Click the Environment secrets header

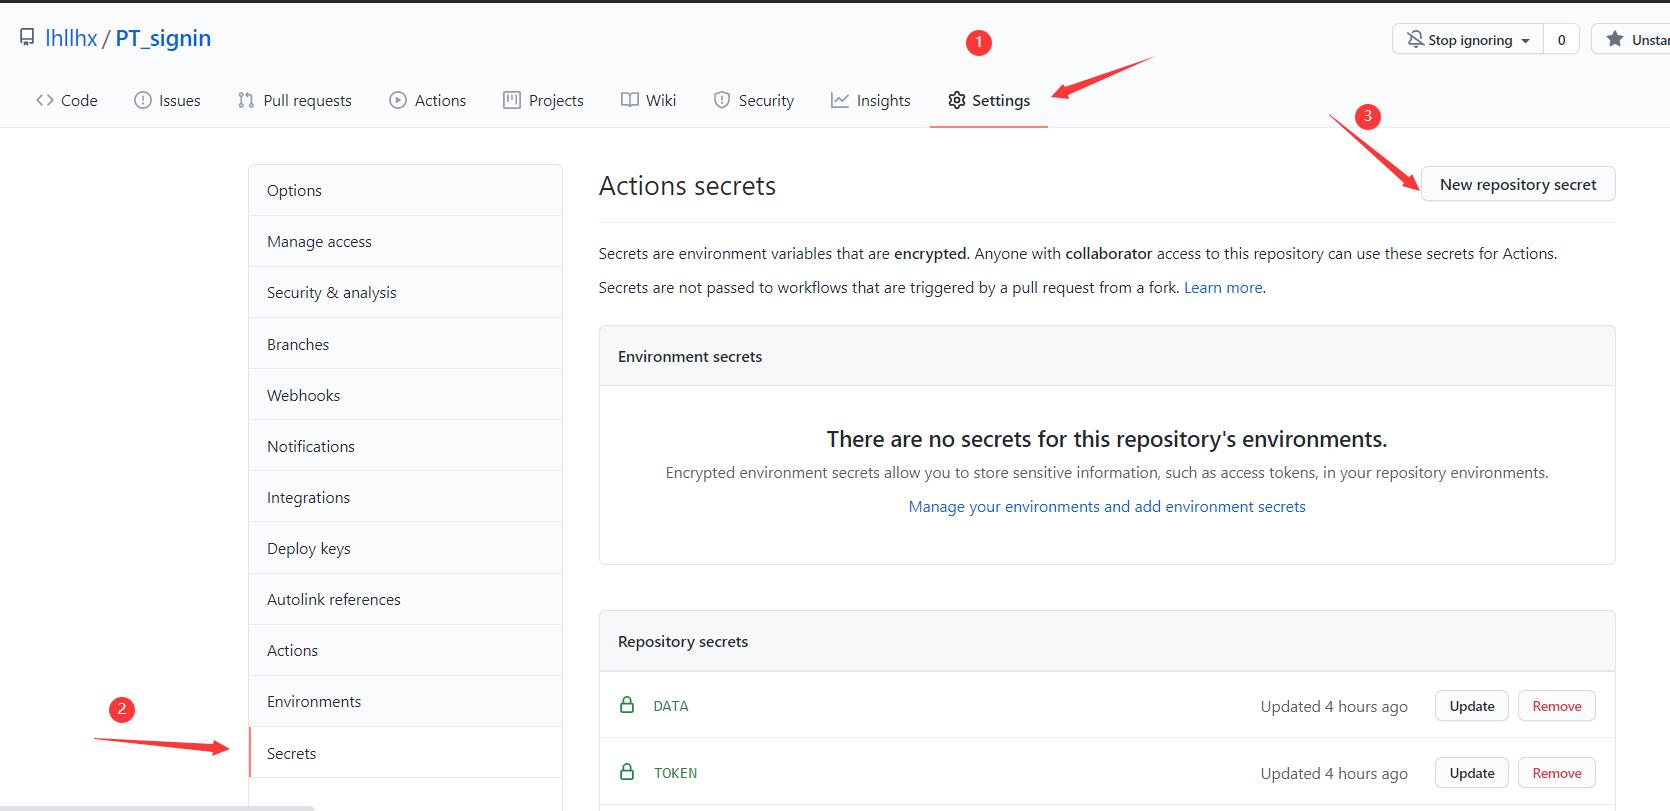(690, 356)
